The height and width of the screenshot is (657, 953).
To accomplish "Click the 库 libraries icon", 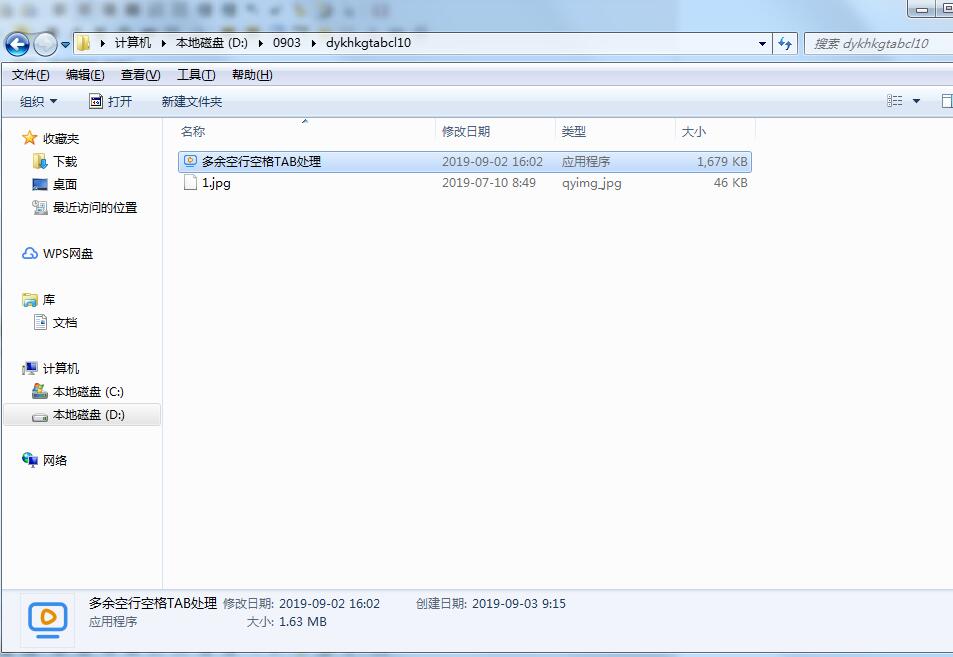I will 30,300.
